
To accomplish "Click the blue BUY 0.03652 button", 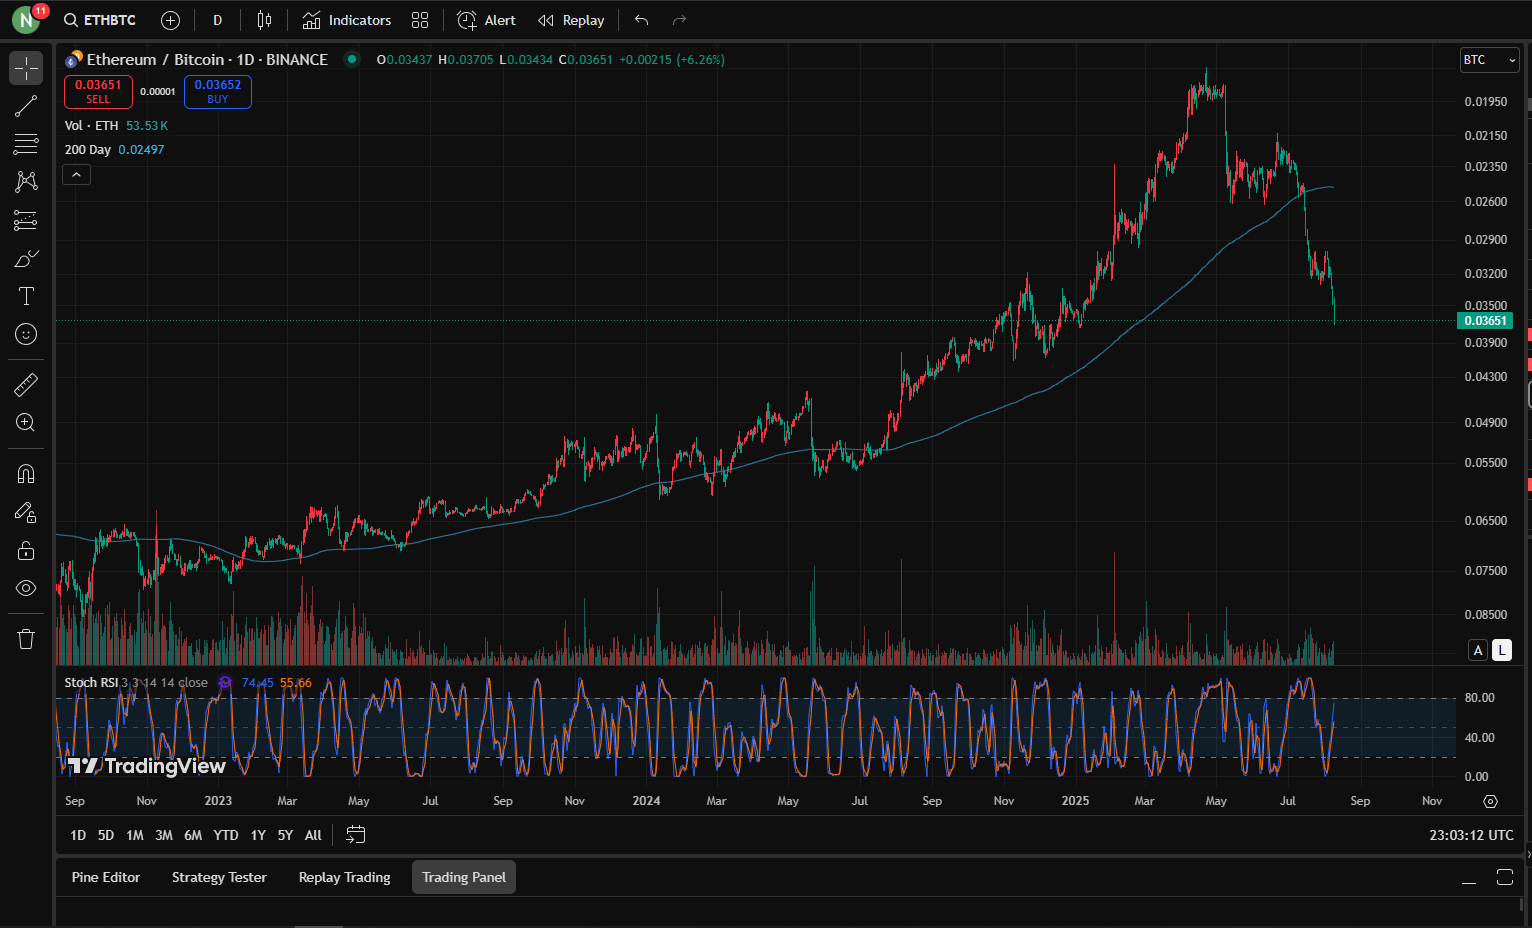I will tap(218, 91).
